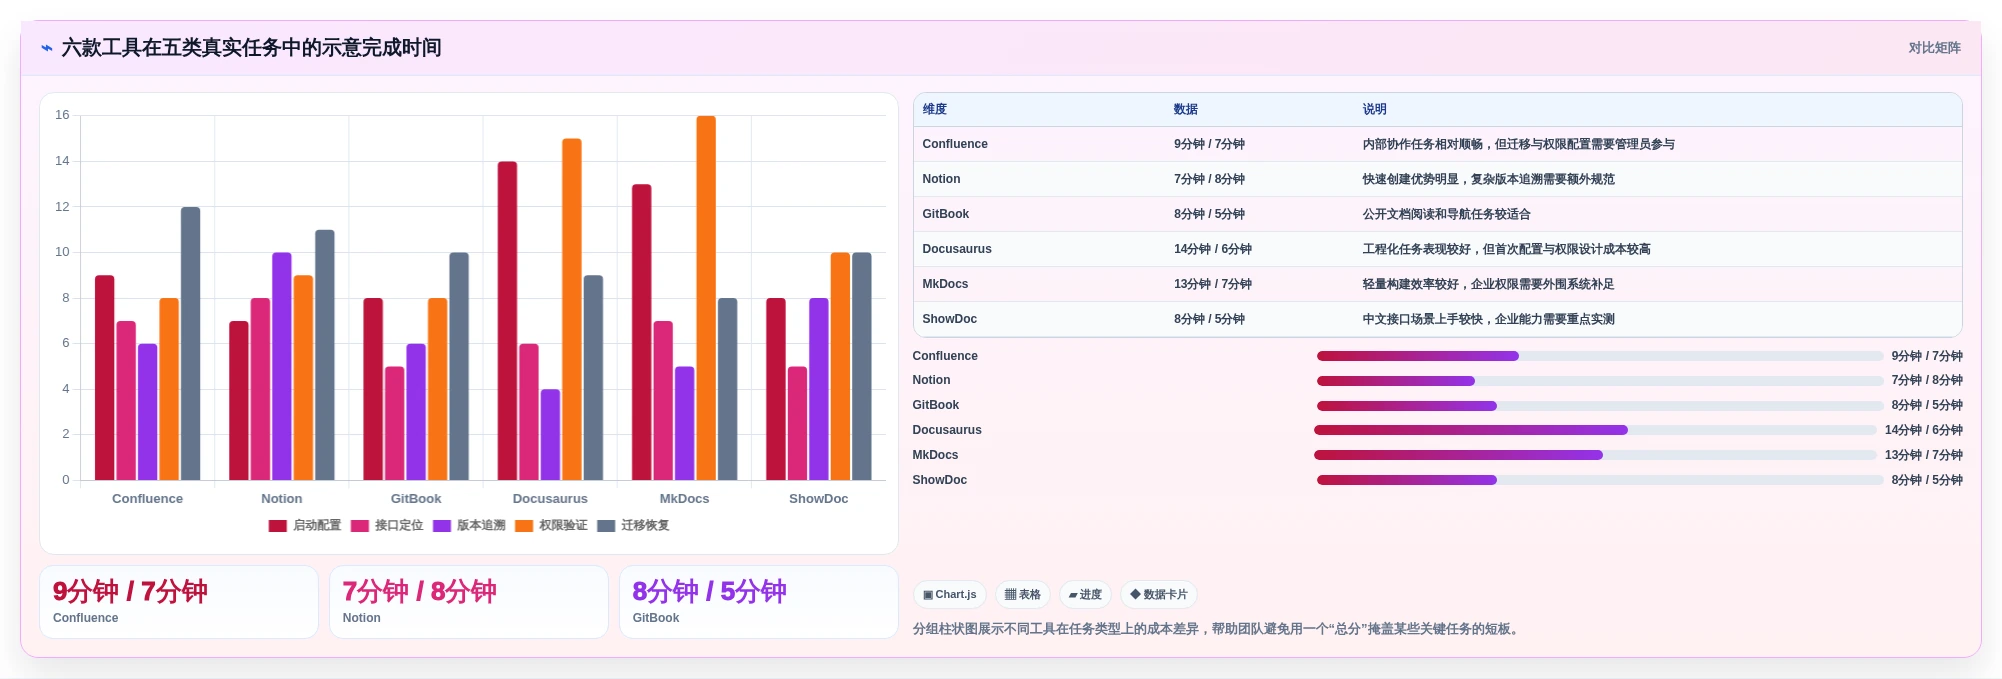Click the Docusaurus progress bar
This screenshot has width=2002, height=679.
click(1595, 430)
